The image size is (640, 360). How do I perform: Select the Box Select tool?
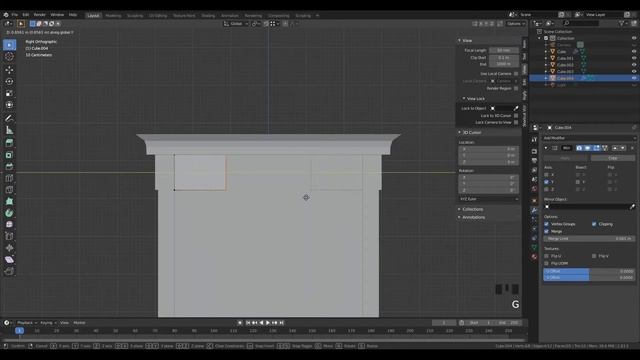point(9,44)
